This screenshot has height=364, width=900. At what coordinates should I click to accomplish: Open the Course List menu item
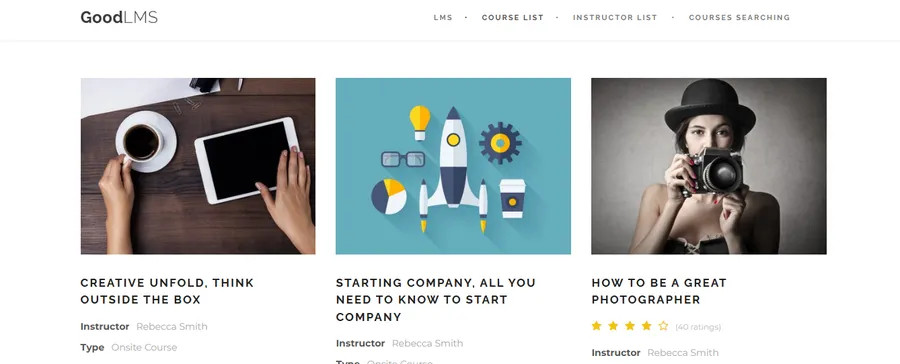pos(512,18)
